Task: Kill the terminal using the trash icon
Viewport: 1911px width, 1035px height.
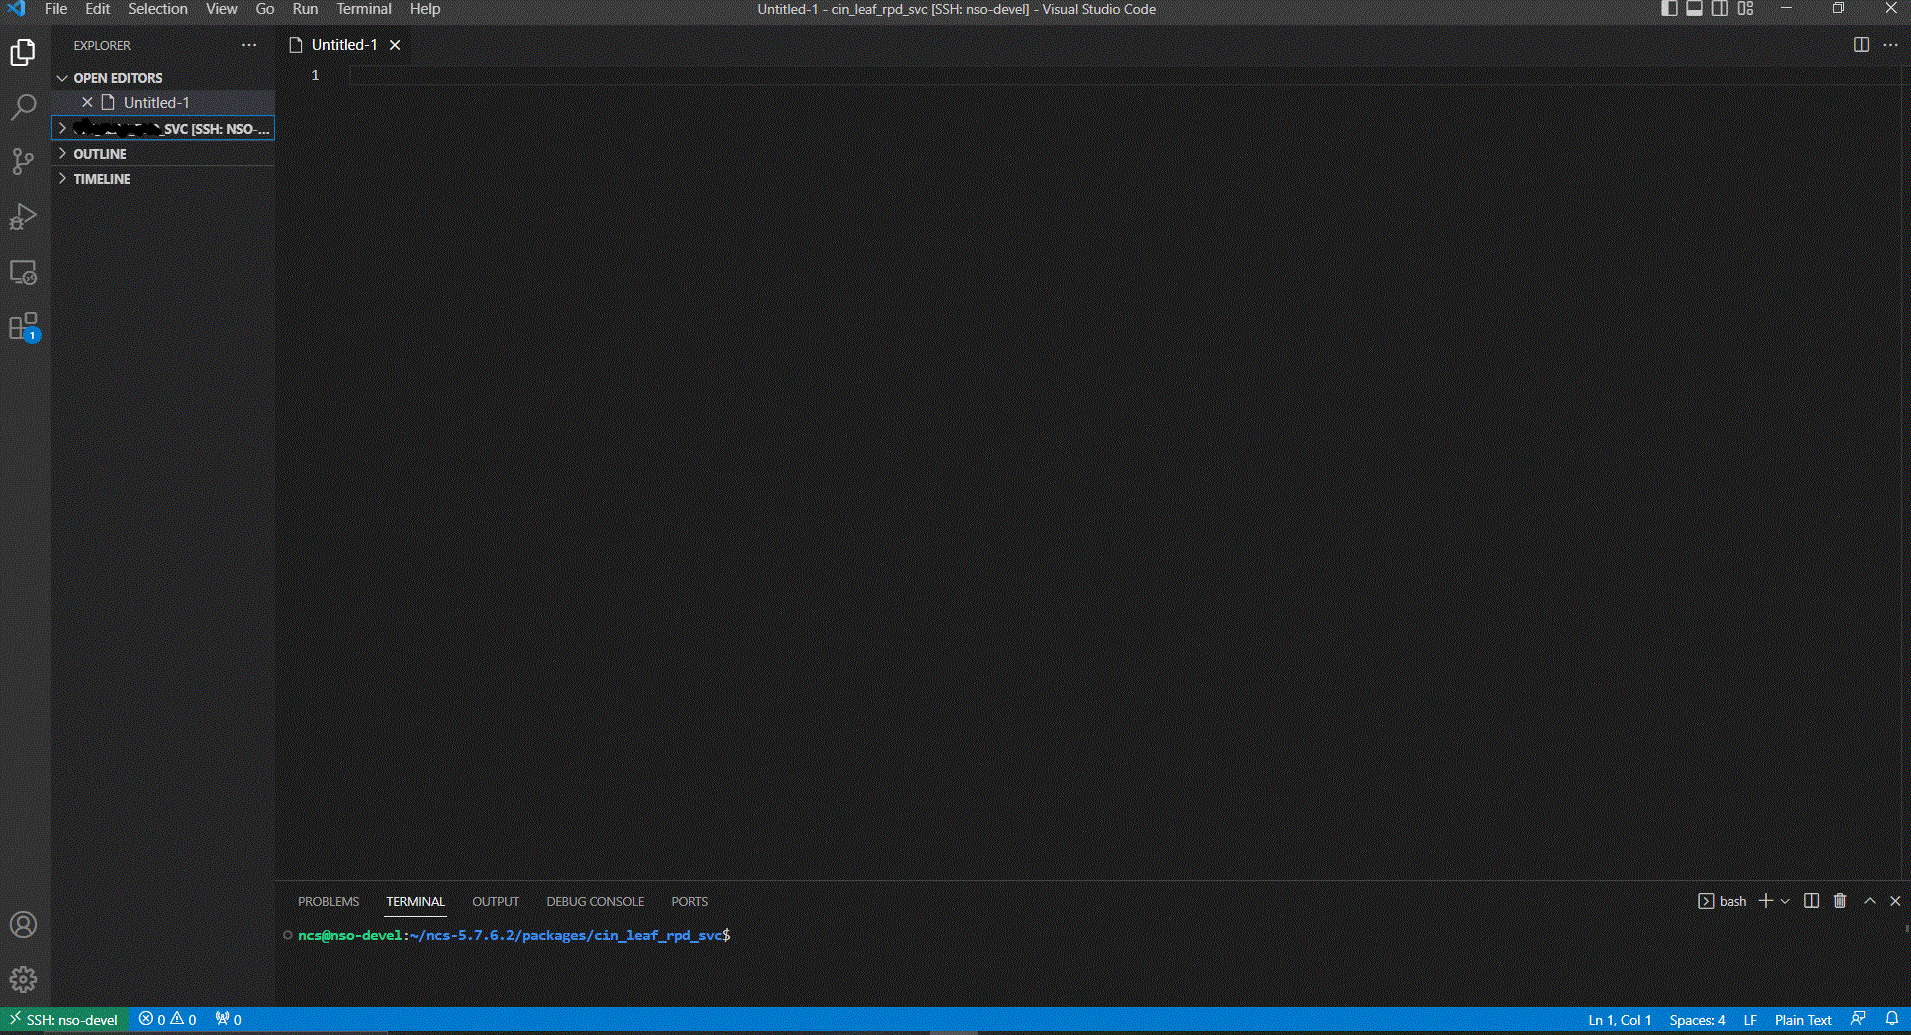Action: pos(1840,901)
